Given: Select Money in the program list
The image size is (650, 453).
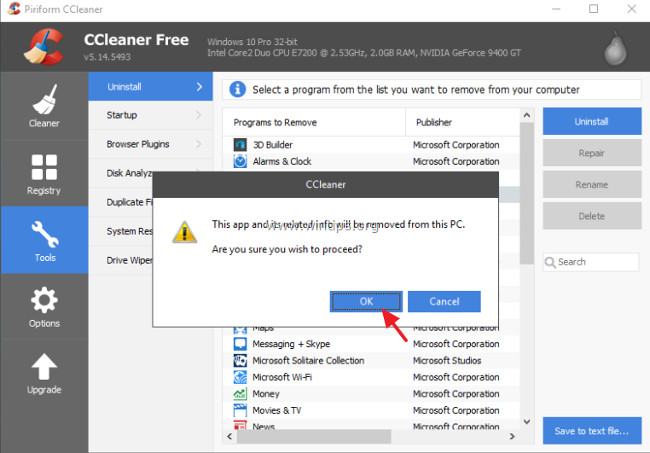Looking at the screenshot, I should (371, 393).
